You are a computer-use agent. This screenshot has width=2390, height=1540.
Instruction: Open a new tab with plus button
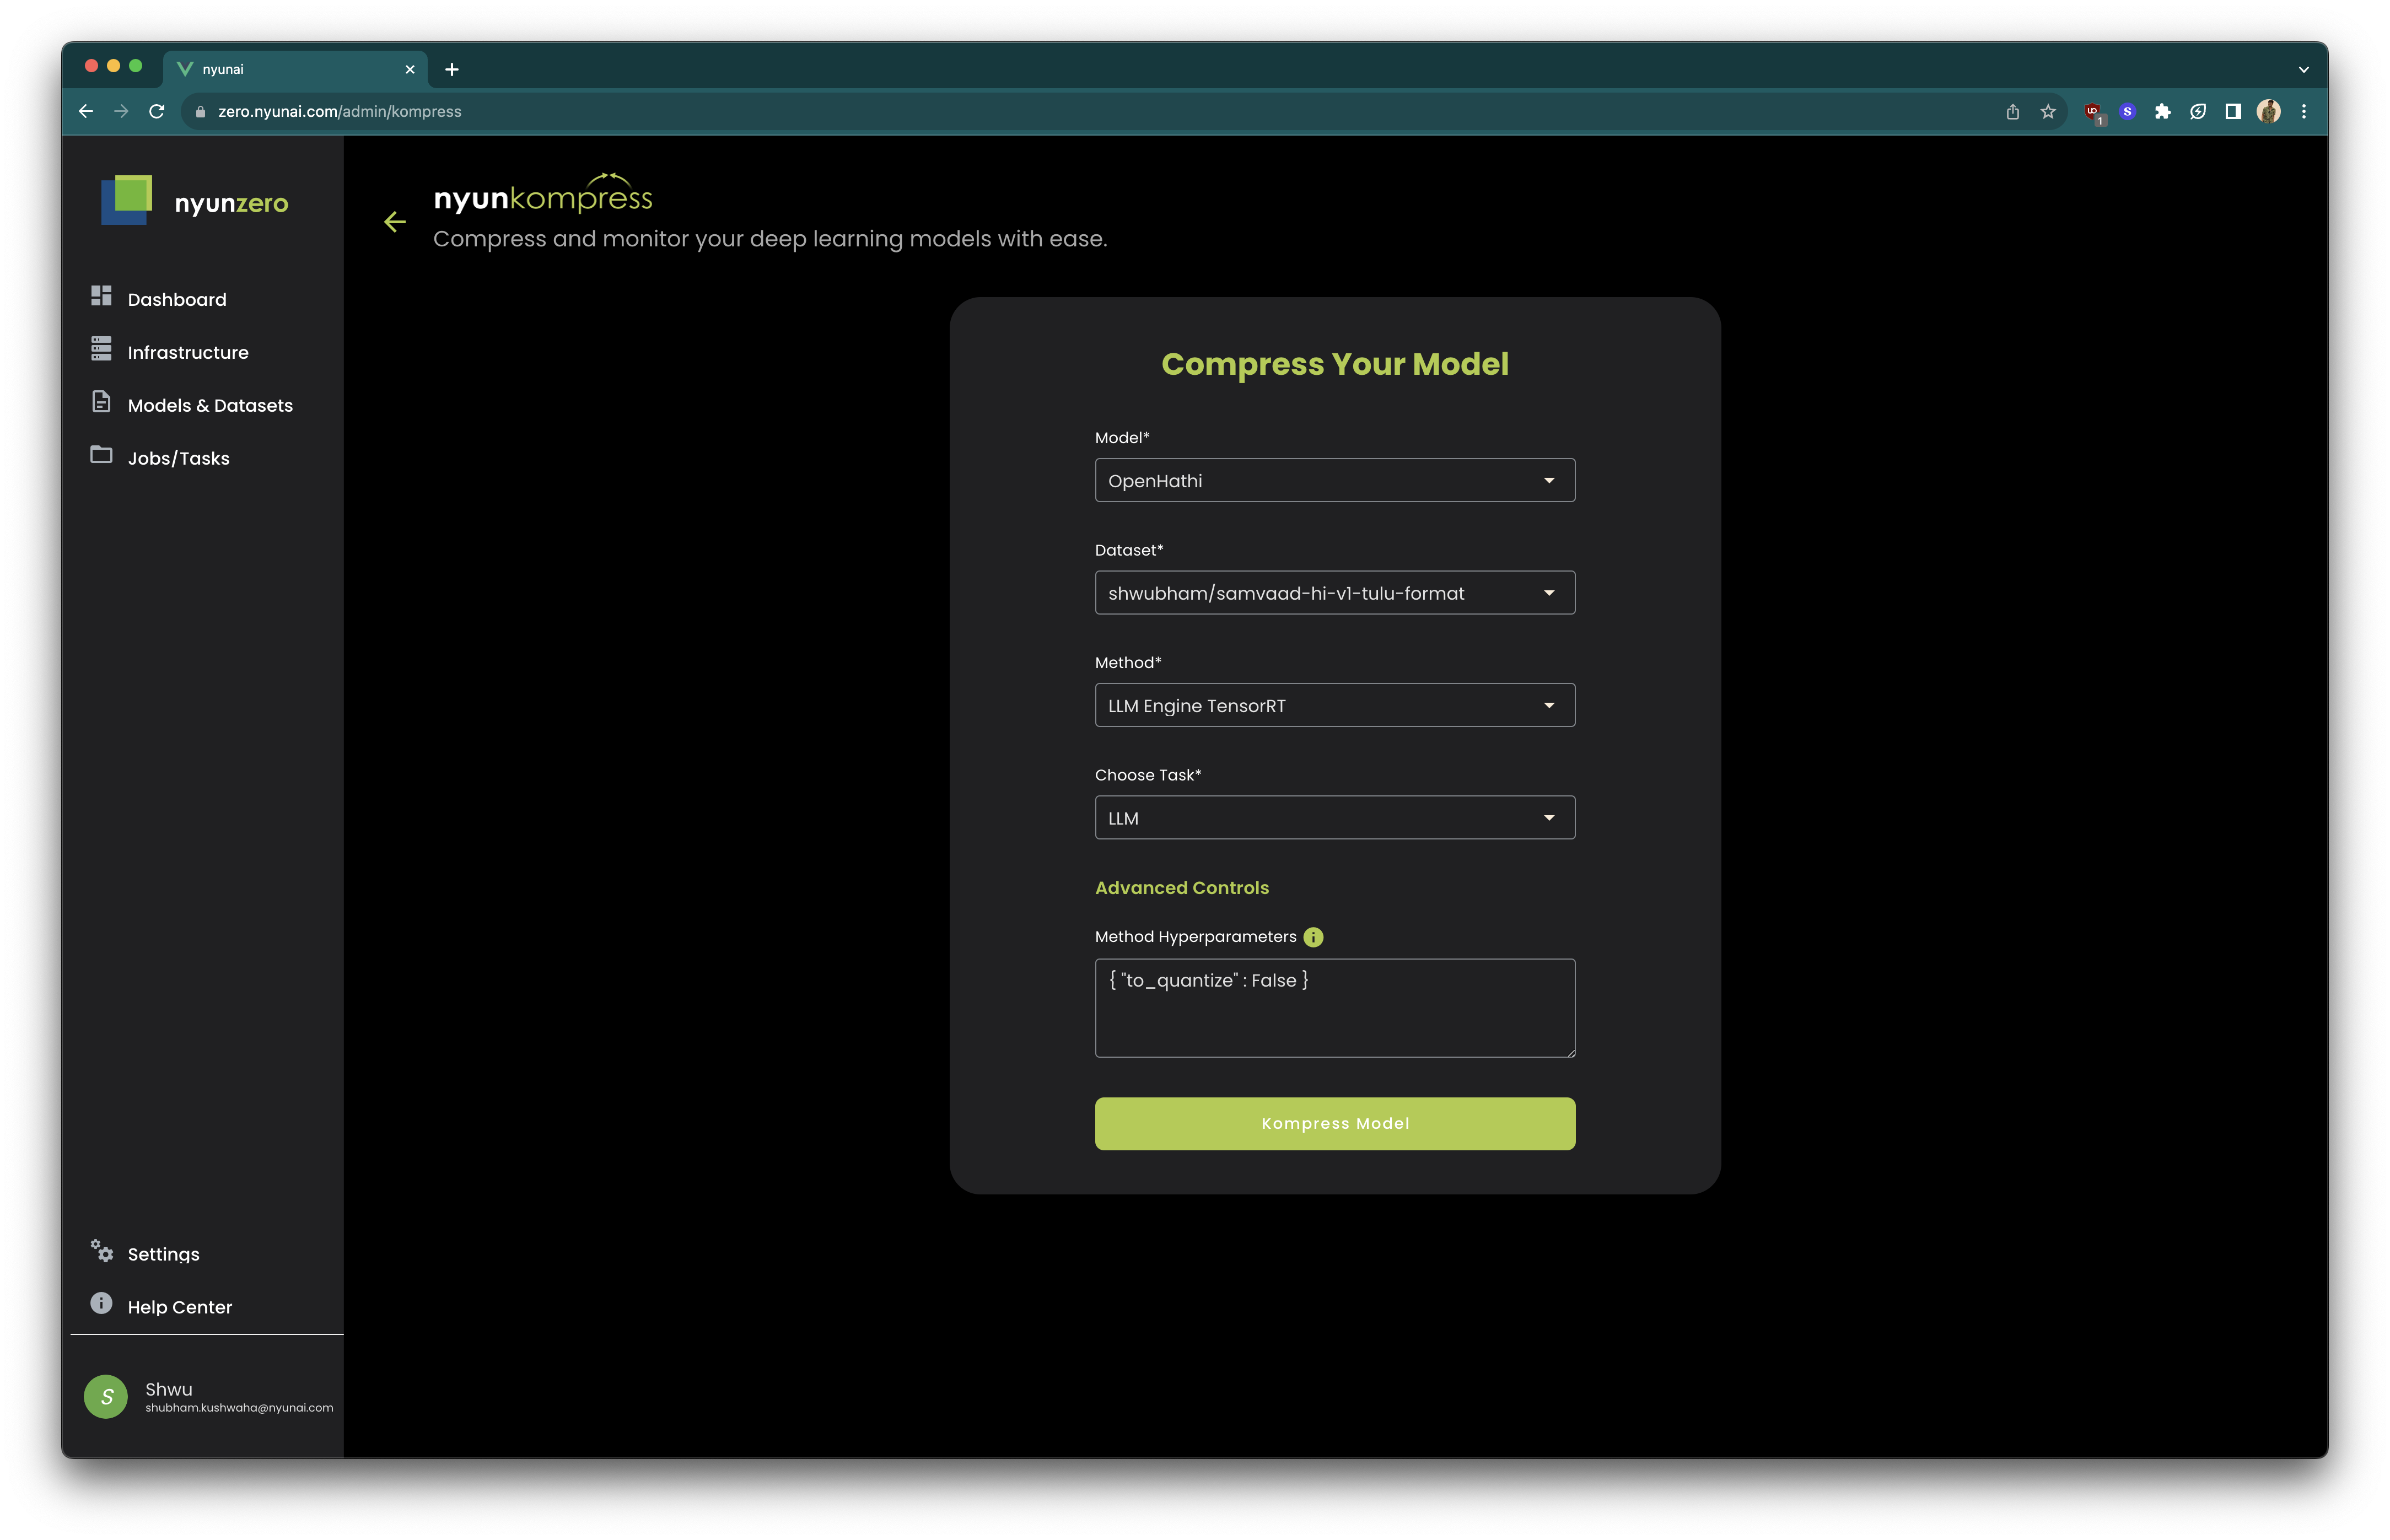click(x=452, y=69)
